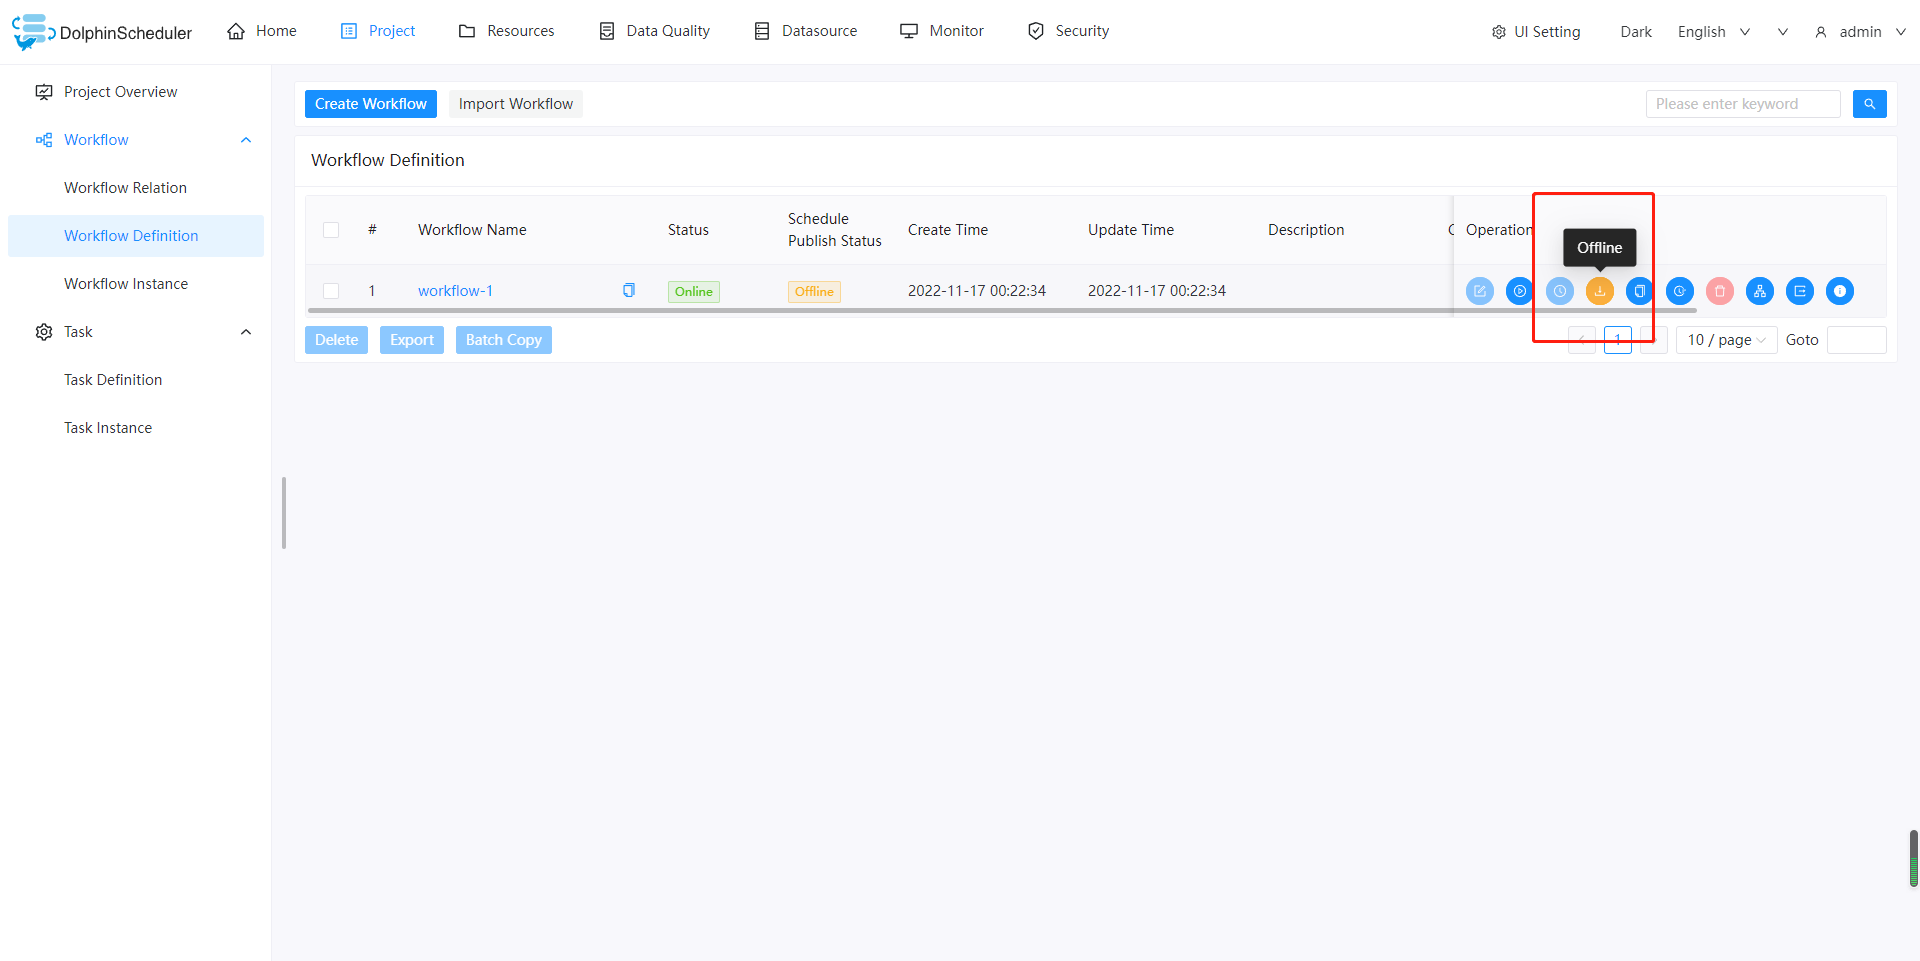Open the Data Quality menu
1920x961 pixels.
654,31
